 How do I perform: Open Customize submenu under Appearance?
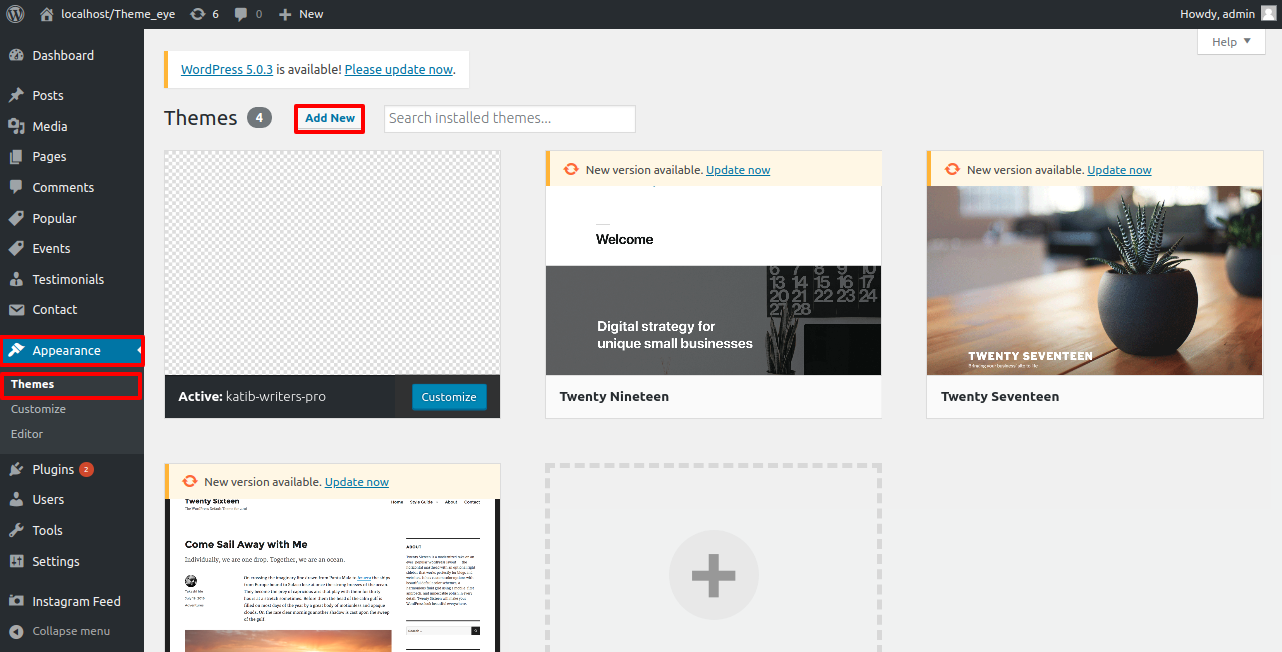(x=39, y=409)
